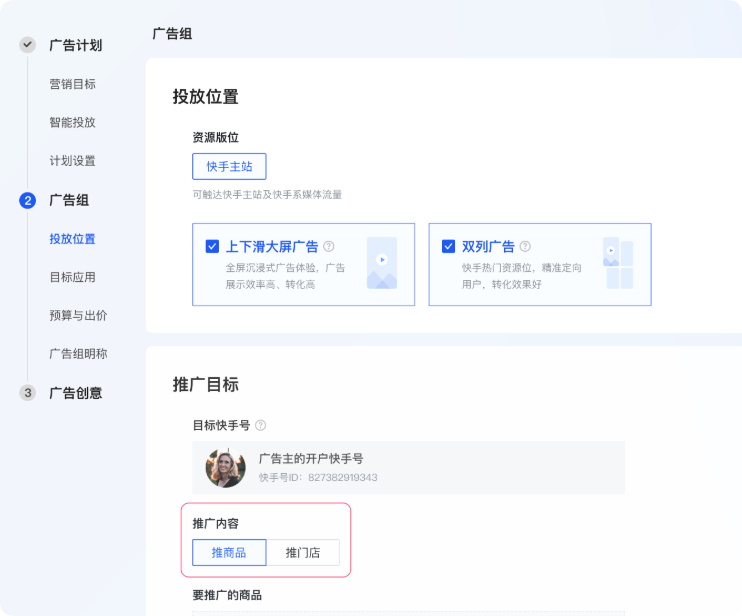
Task: Jump to 广告组明称 section in sidebar
Action: (78, 354)
